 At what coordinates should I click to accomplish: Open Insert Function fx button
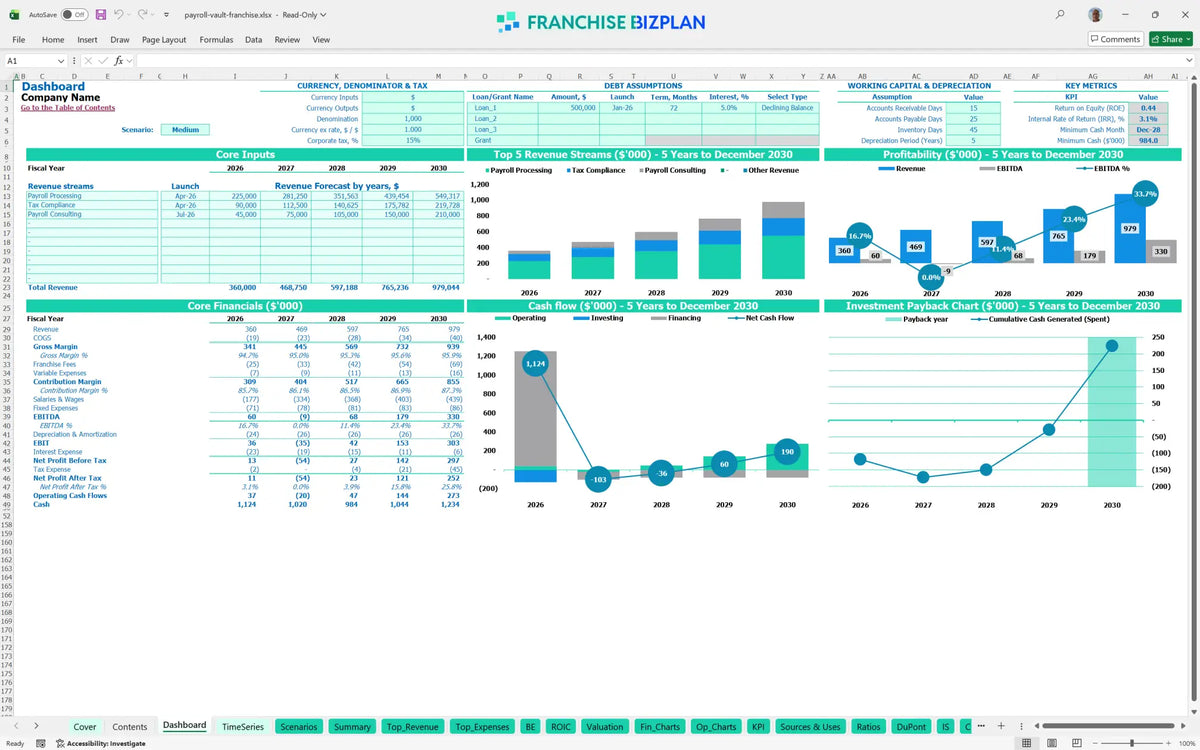click(118, 61)
